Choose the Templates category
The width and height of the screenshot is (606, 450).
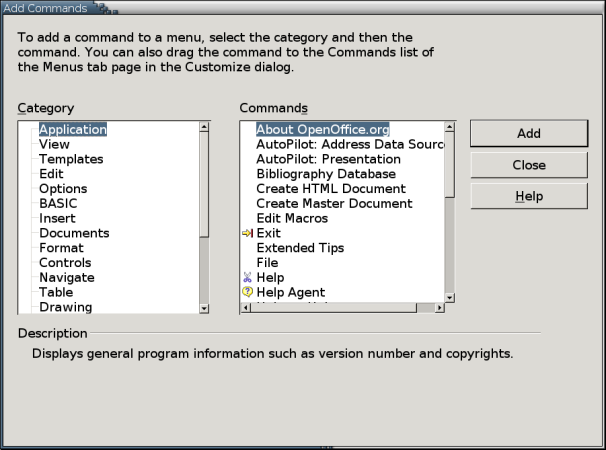coord(71,159)
